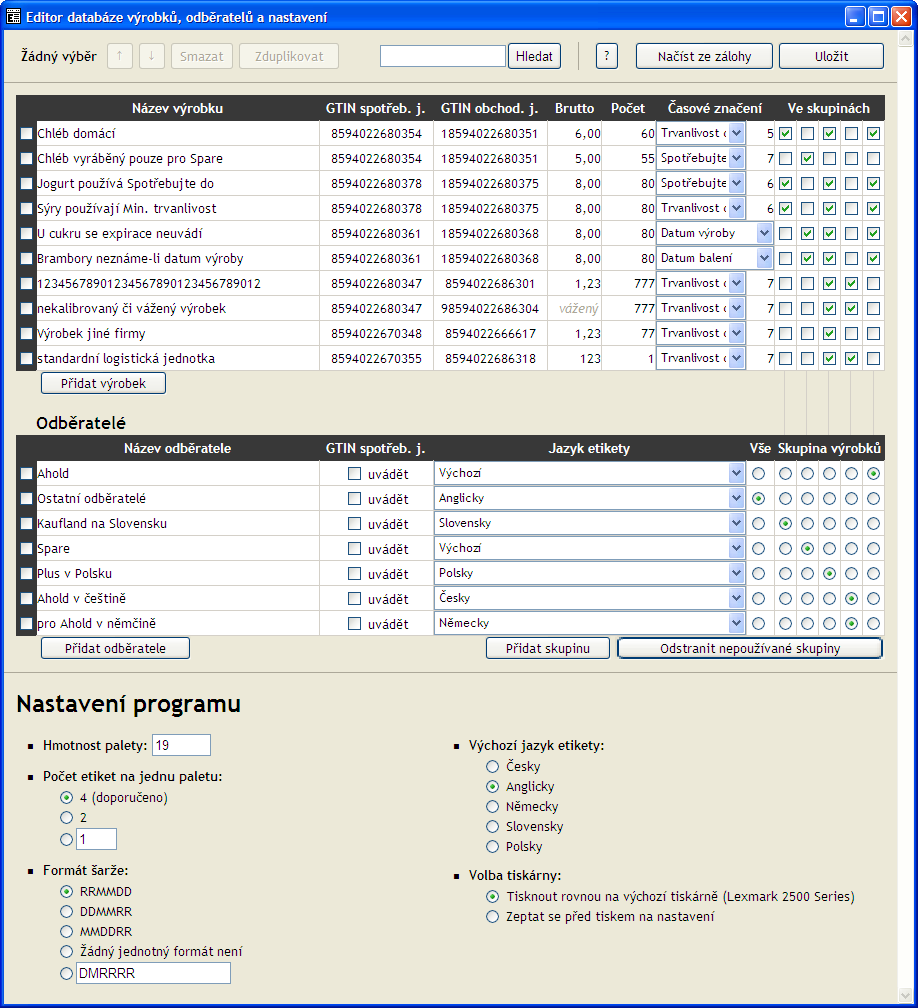This screenshot has width=918, height=1008.
Task: Select Německy as default label language
Action: [492, 807]
